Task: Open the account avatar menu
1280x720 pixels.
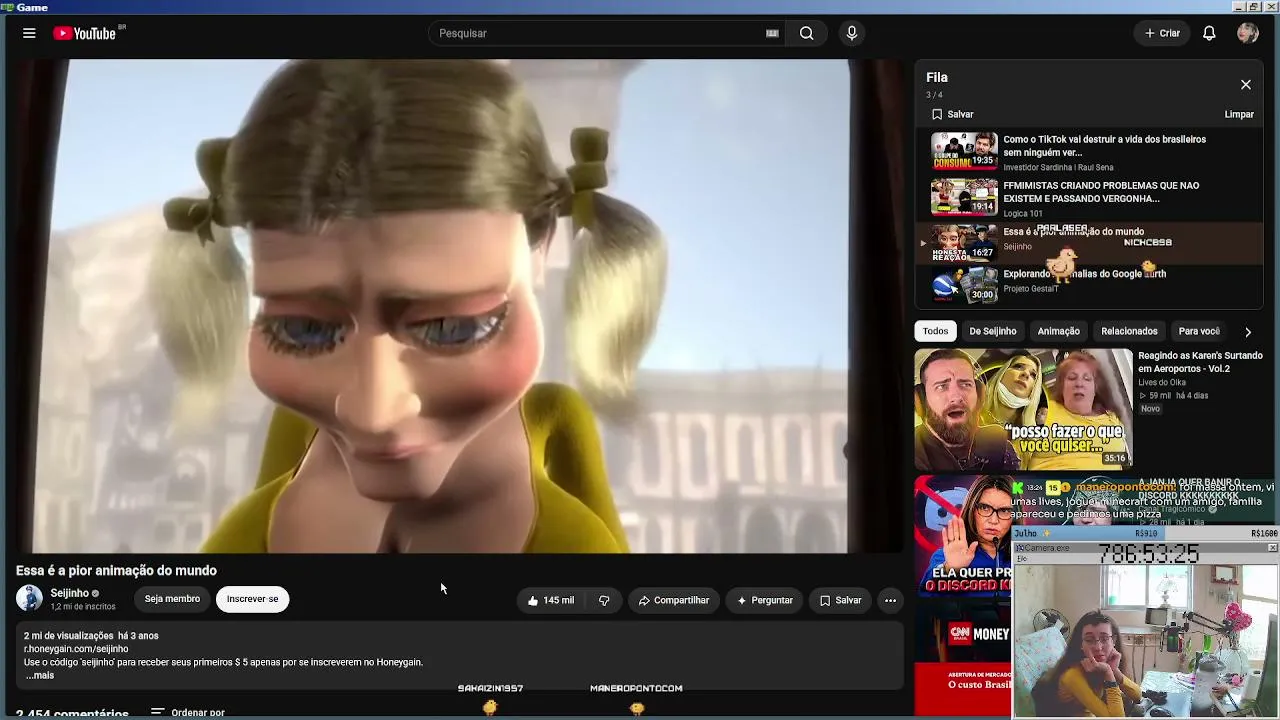Action: [x=1247, y=33]
